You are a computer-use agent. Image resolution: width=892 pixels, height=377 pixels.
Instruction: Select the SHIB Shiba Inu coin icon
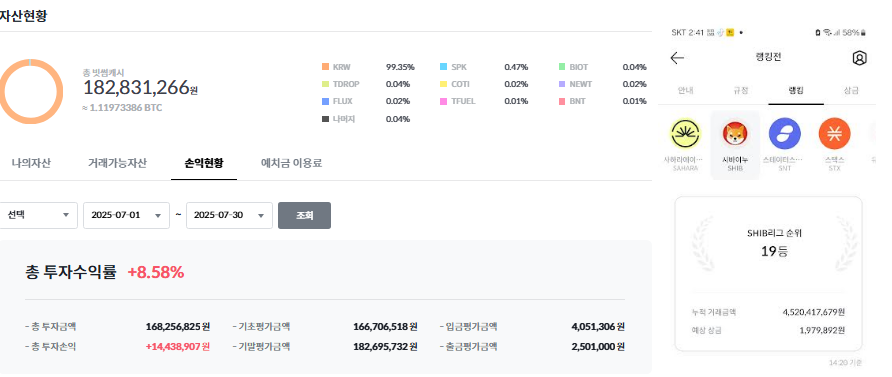736,134
